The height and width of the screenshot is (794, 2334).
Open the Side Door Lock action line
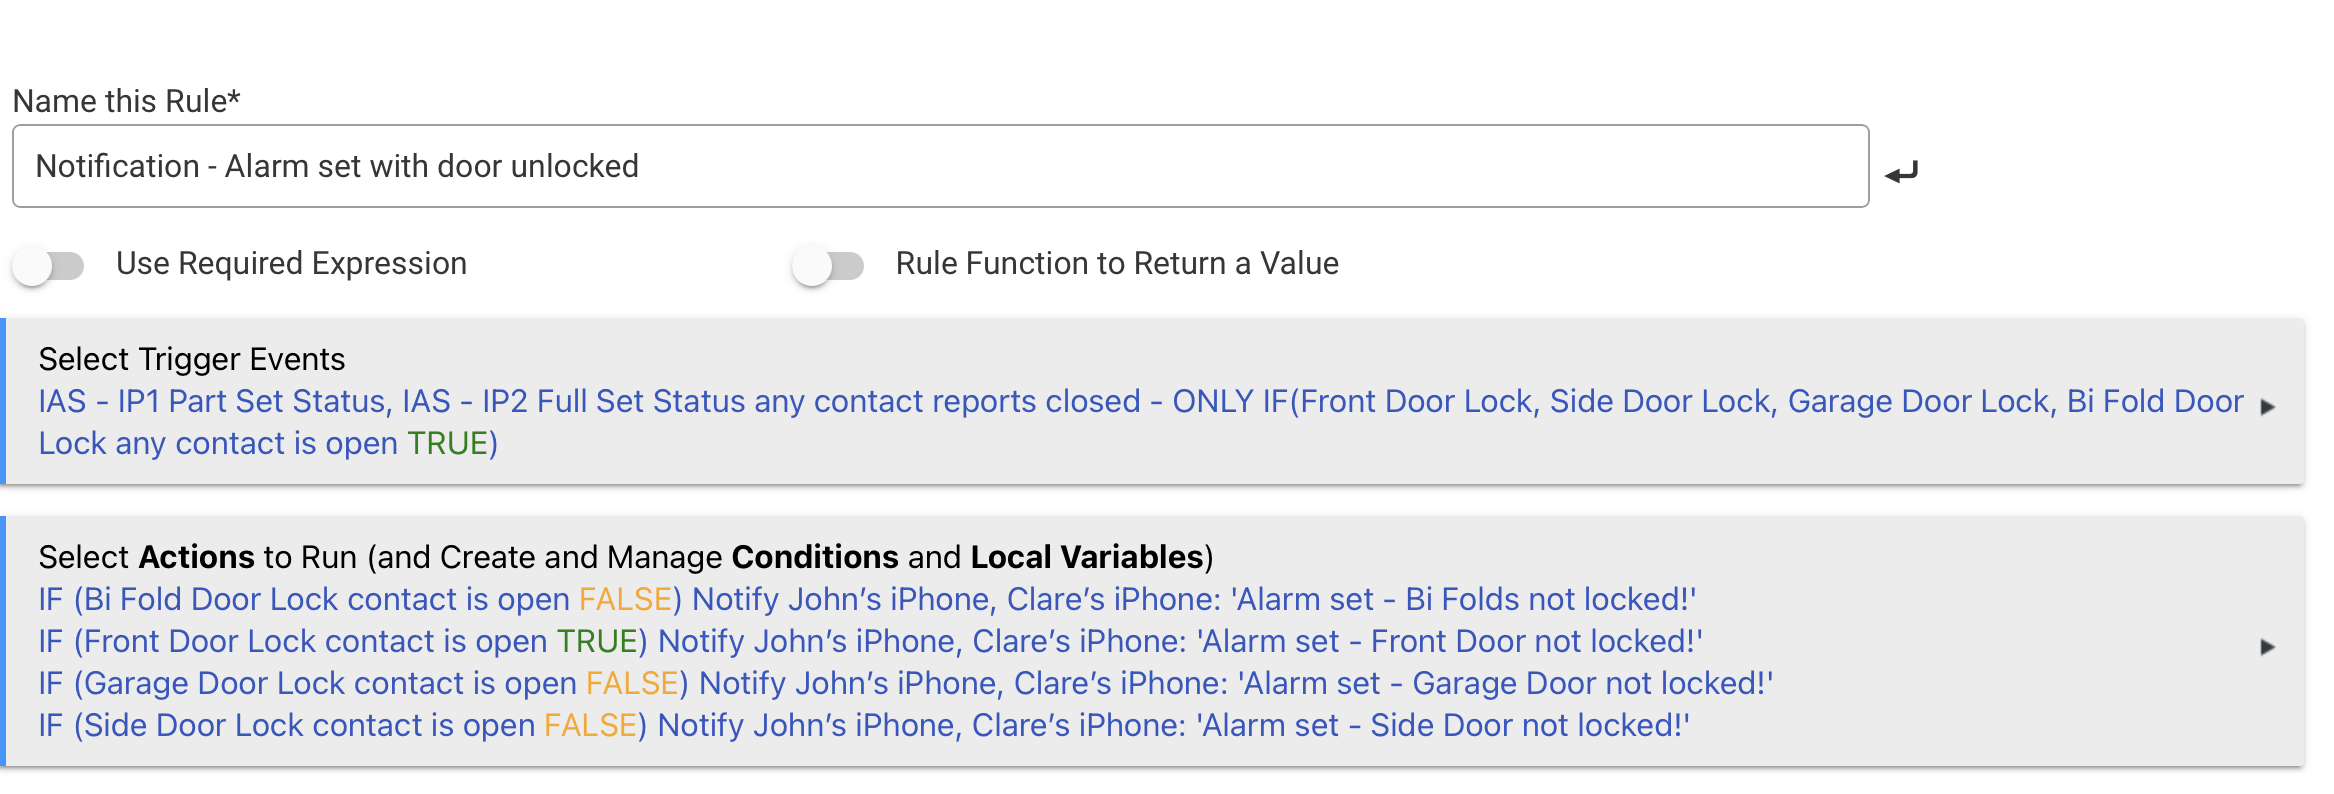coord(863,725)
